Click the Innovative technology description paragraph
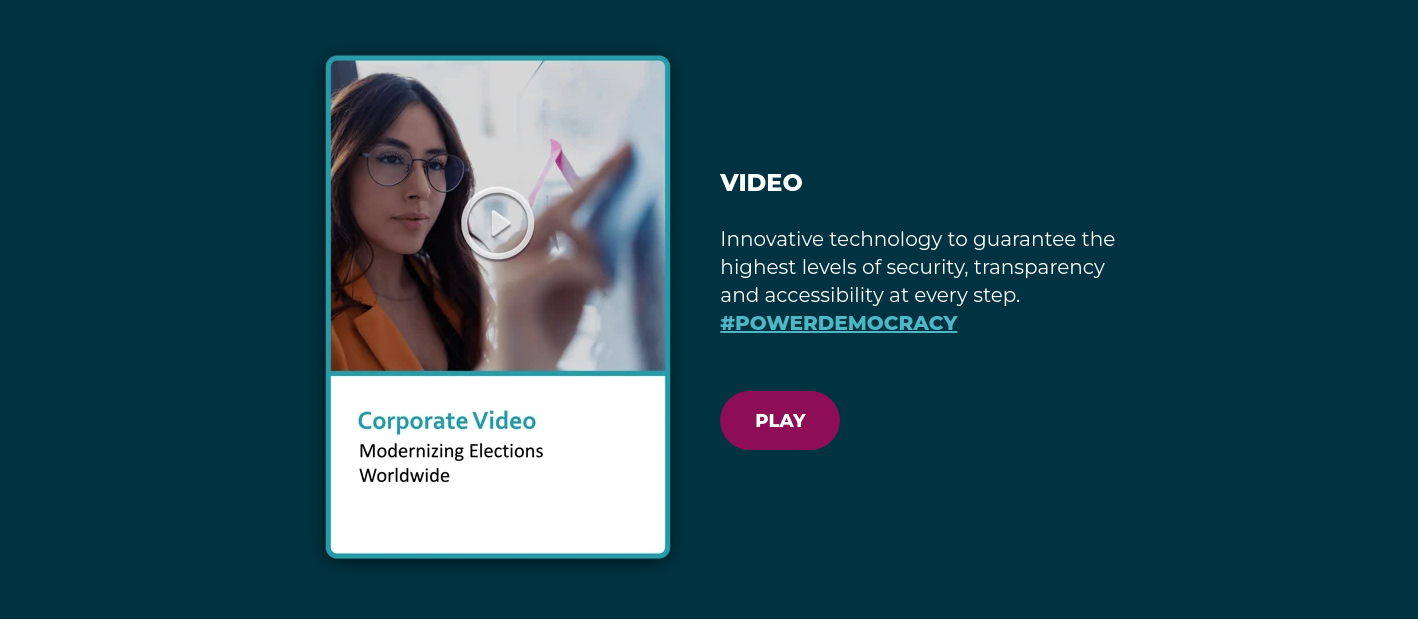 [x=918, y=267]
